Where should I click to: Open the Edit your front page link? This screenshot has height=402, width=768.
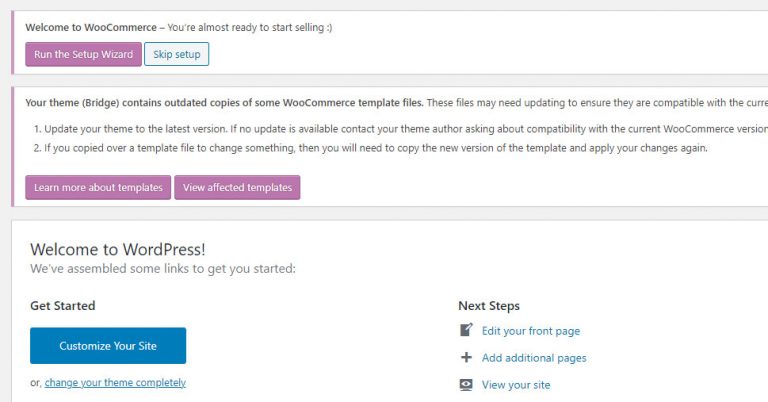click(x=530, y=331)
